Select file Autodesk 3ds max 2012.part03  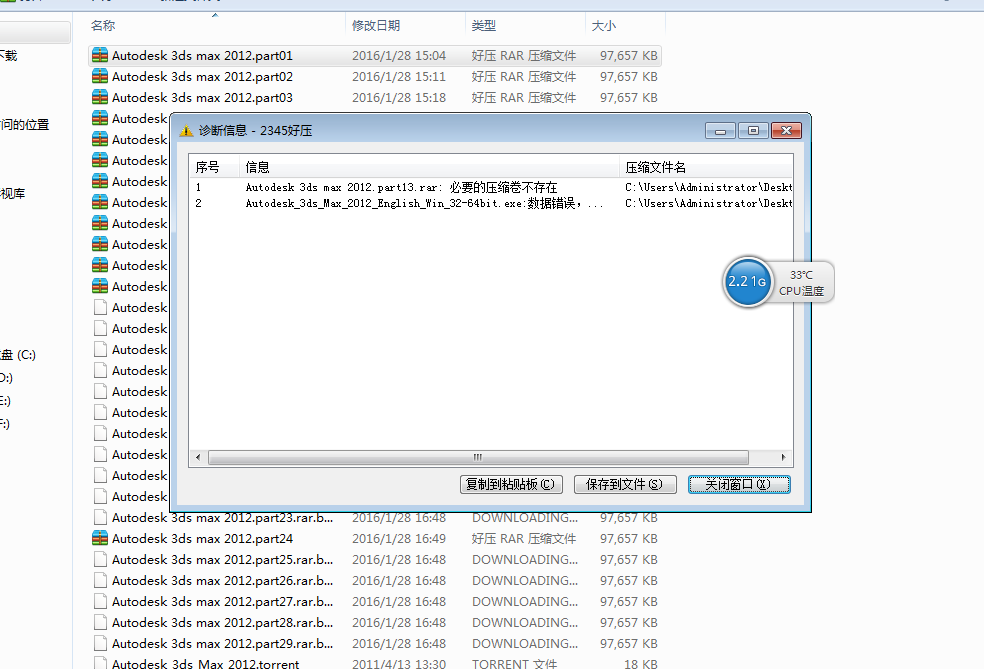coord(375,97)
